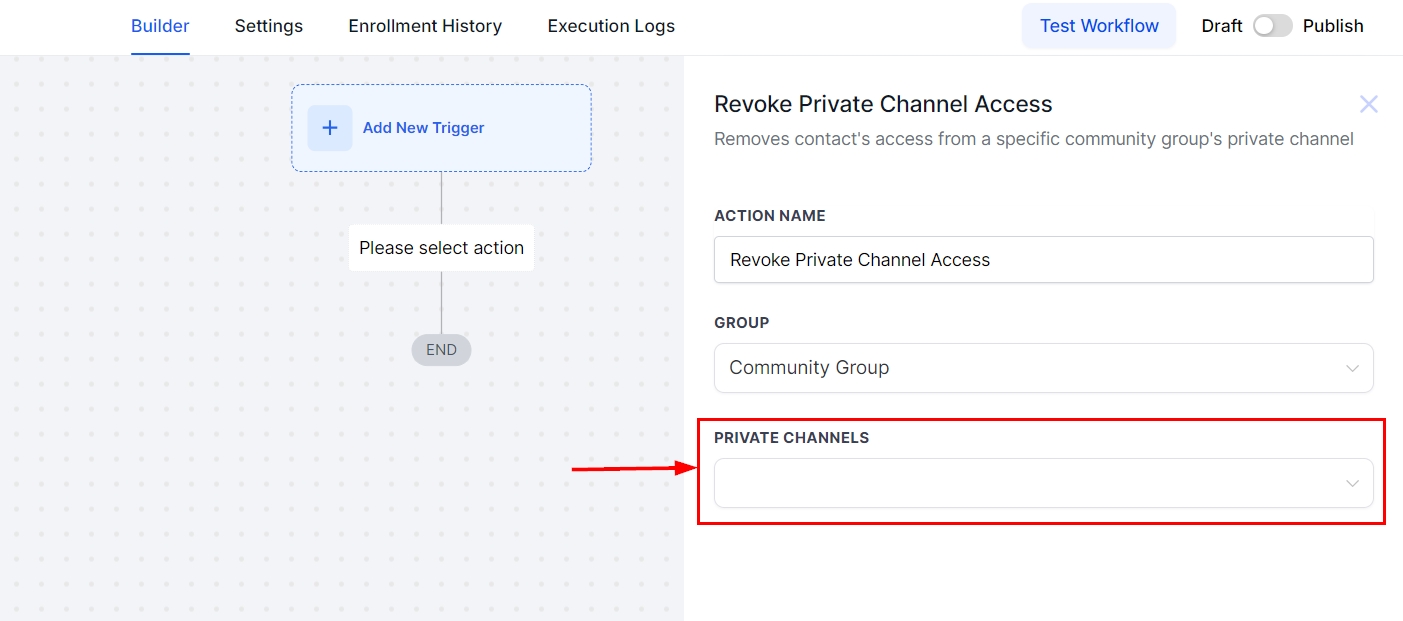Focus the Action Name text field
1403x621 pixels.
(1043, 260)
